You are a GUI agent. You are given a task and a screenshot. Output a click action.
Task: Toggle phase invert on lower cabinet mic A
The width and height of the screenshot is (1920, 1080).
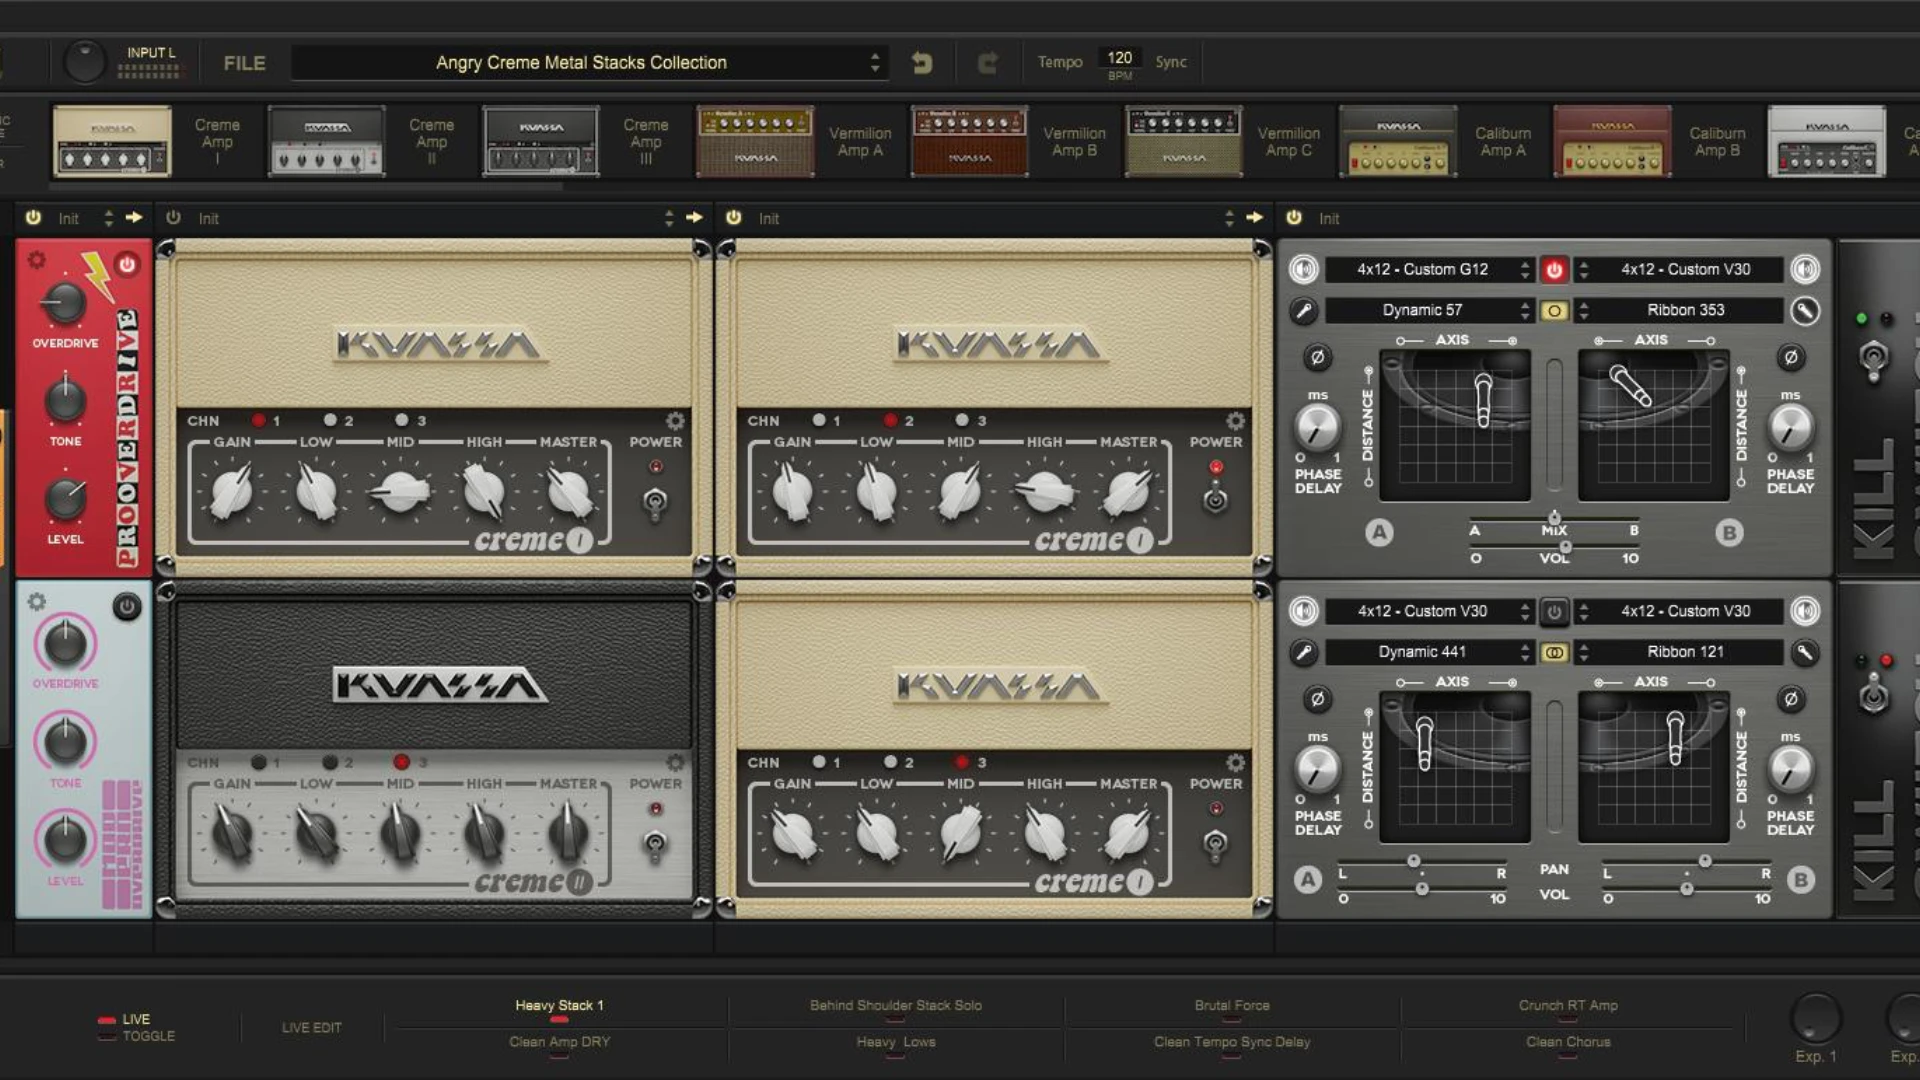click(1317, 699)
